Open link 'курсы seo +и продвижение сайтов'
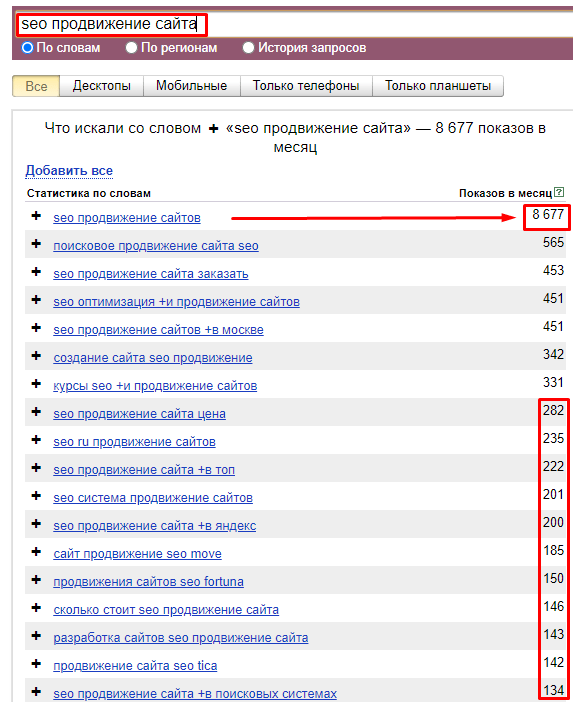The image size is (573, 702). [x=155, y=386]
